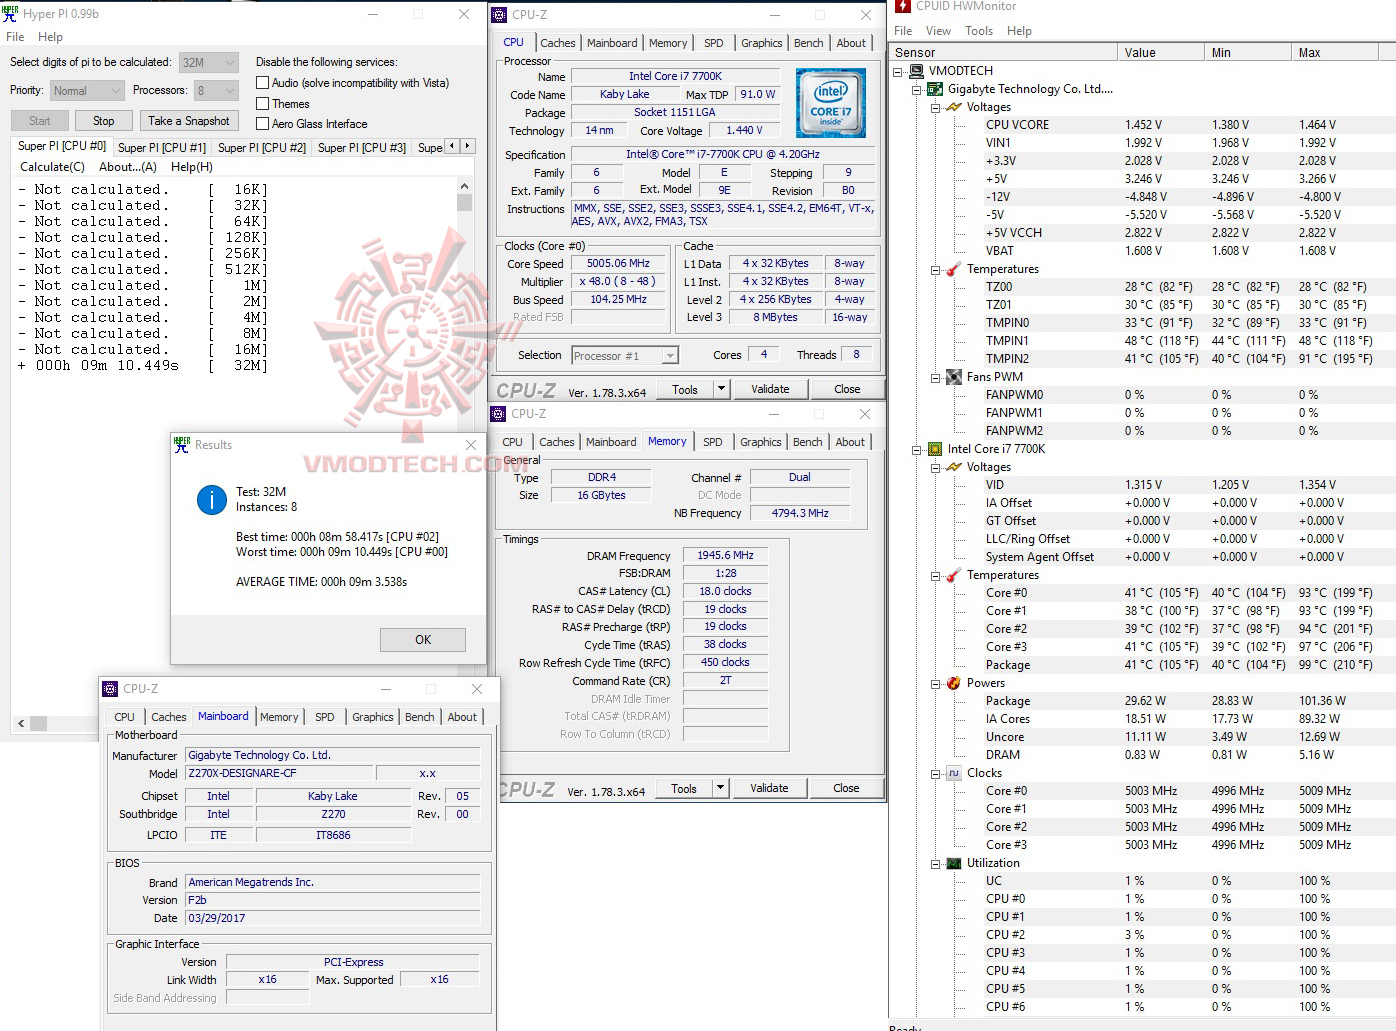Image resolution: width=1396 pixels, height=1031 pixels.
Task: Toggle the Aero Glass Interface checkbox
Action: pyautogui.click(x=263, y=124)
